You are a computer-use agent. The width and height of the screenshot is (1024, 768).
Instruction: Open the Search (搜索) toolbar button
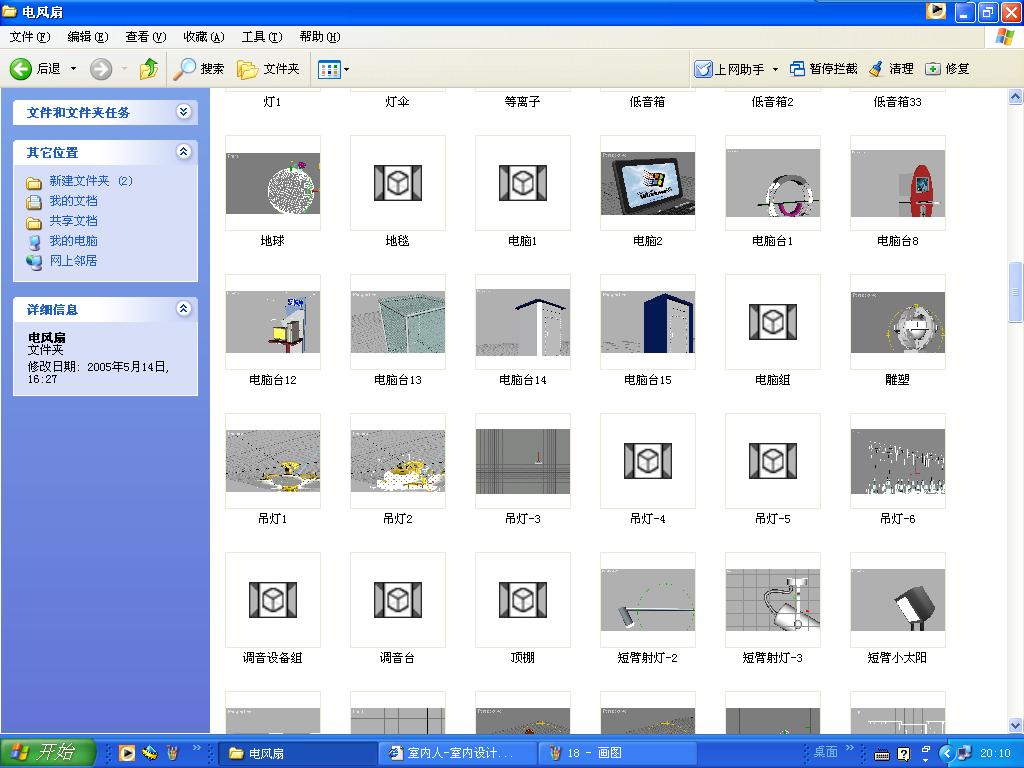[199, 69]
